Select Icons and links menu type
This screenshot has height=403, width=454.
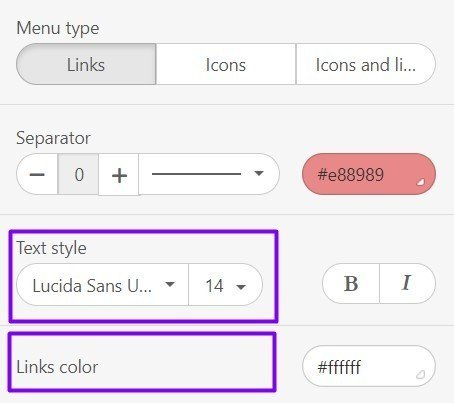(x=366, y=64)
